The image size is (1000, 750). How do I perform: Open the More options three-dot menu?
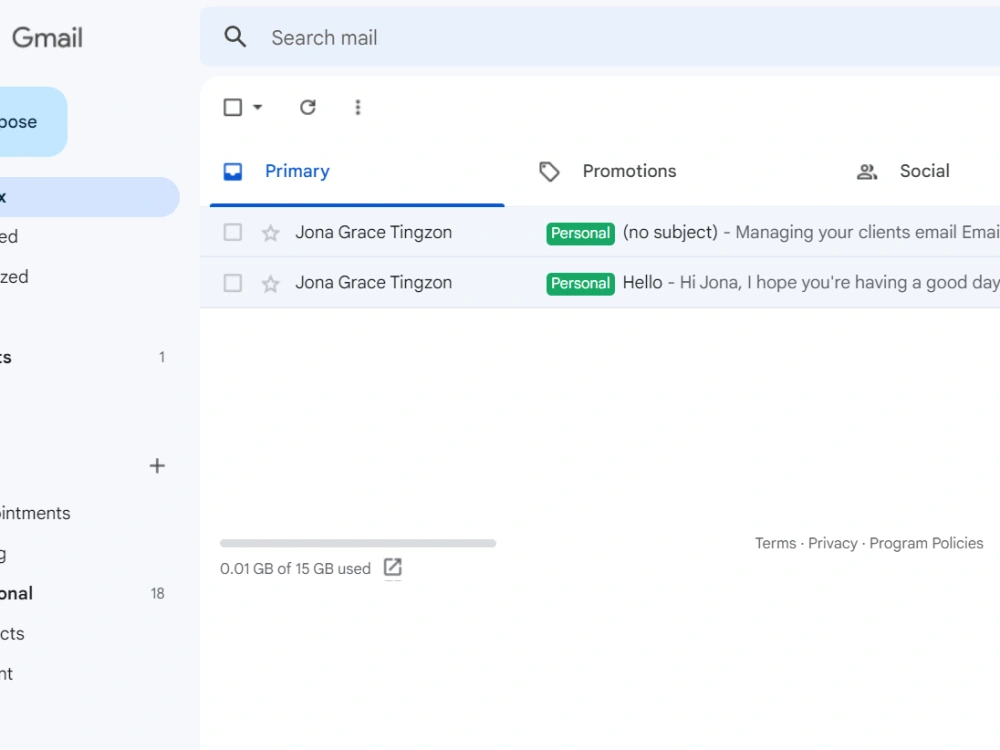[x=358, y=107]
